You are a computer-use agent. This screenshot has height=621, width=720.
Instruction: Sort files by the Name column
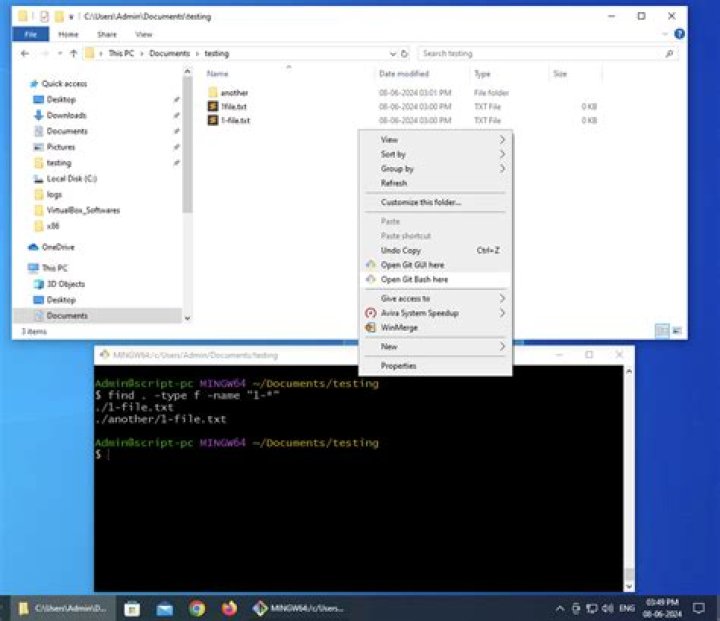(218, 74)
